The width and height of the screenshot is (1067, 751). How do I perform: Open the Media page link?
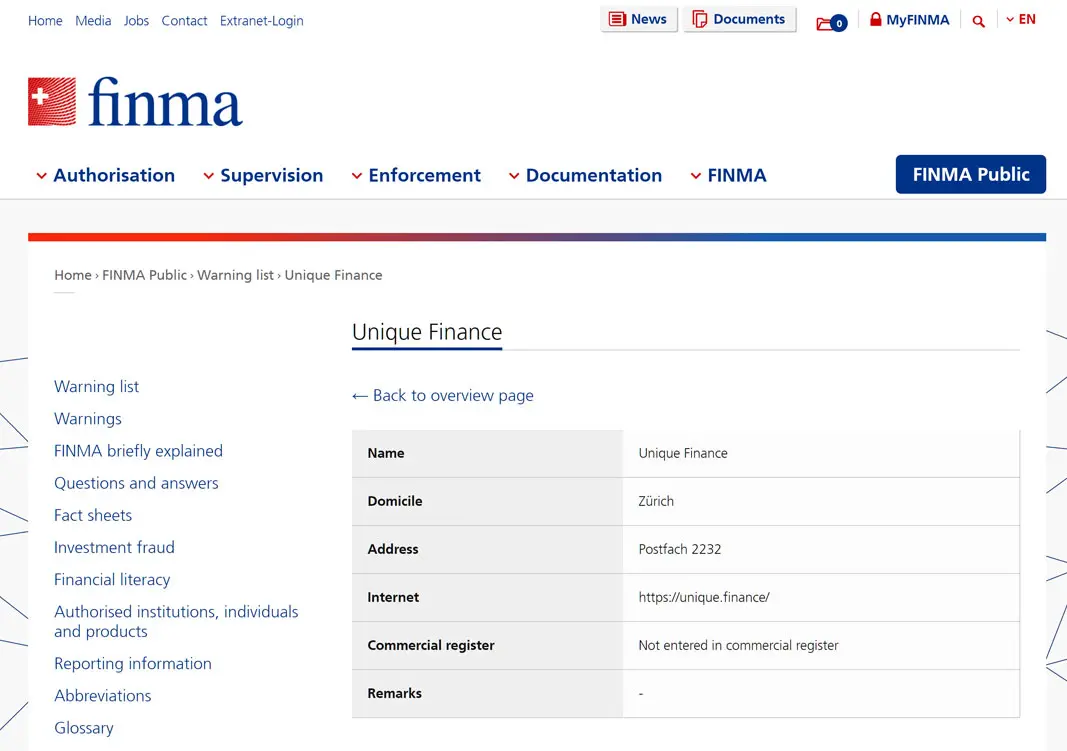(93, 21)
